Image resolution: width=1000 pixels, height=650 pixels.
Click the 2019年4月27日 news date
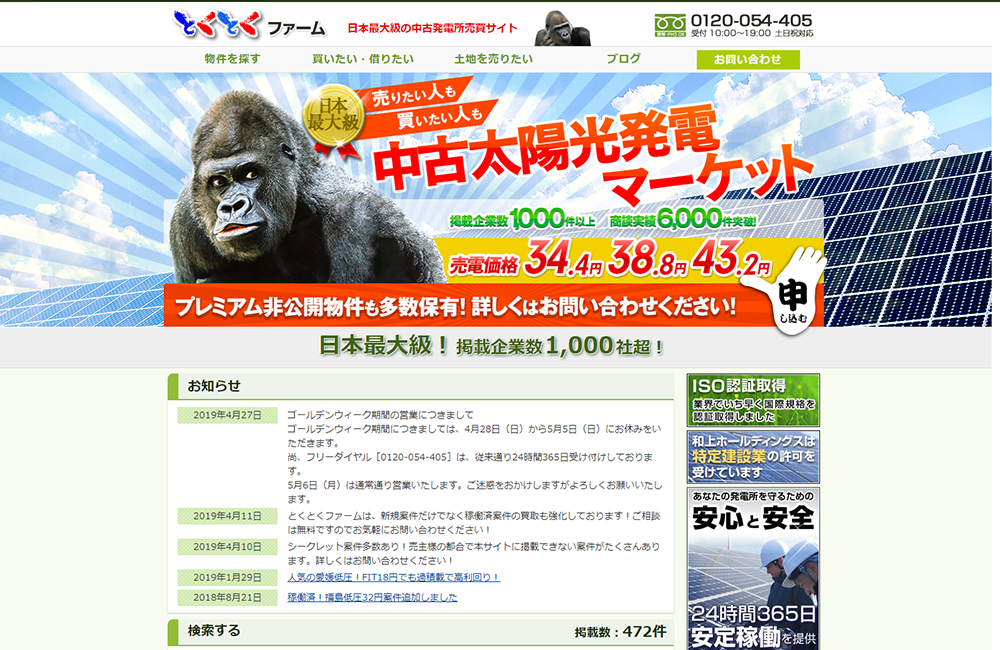[x=227, y=415]
